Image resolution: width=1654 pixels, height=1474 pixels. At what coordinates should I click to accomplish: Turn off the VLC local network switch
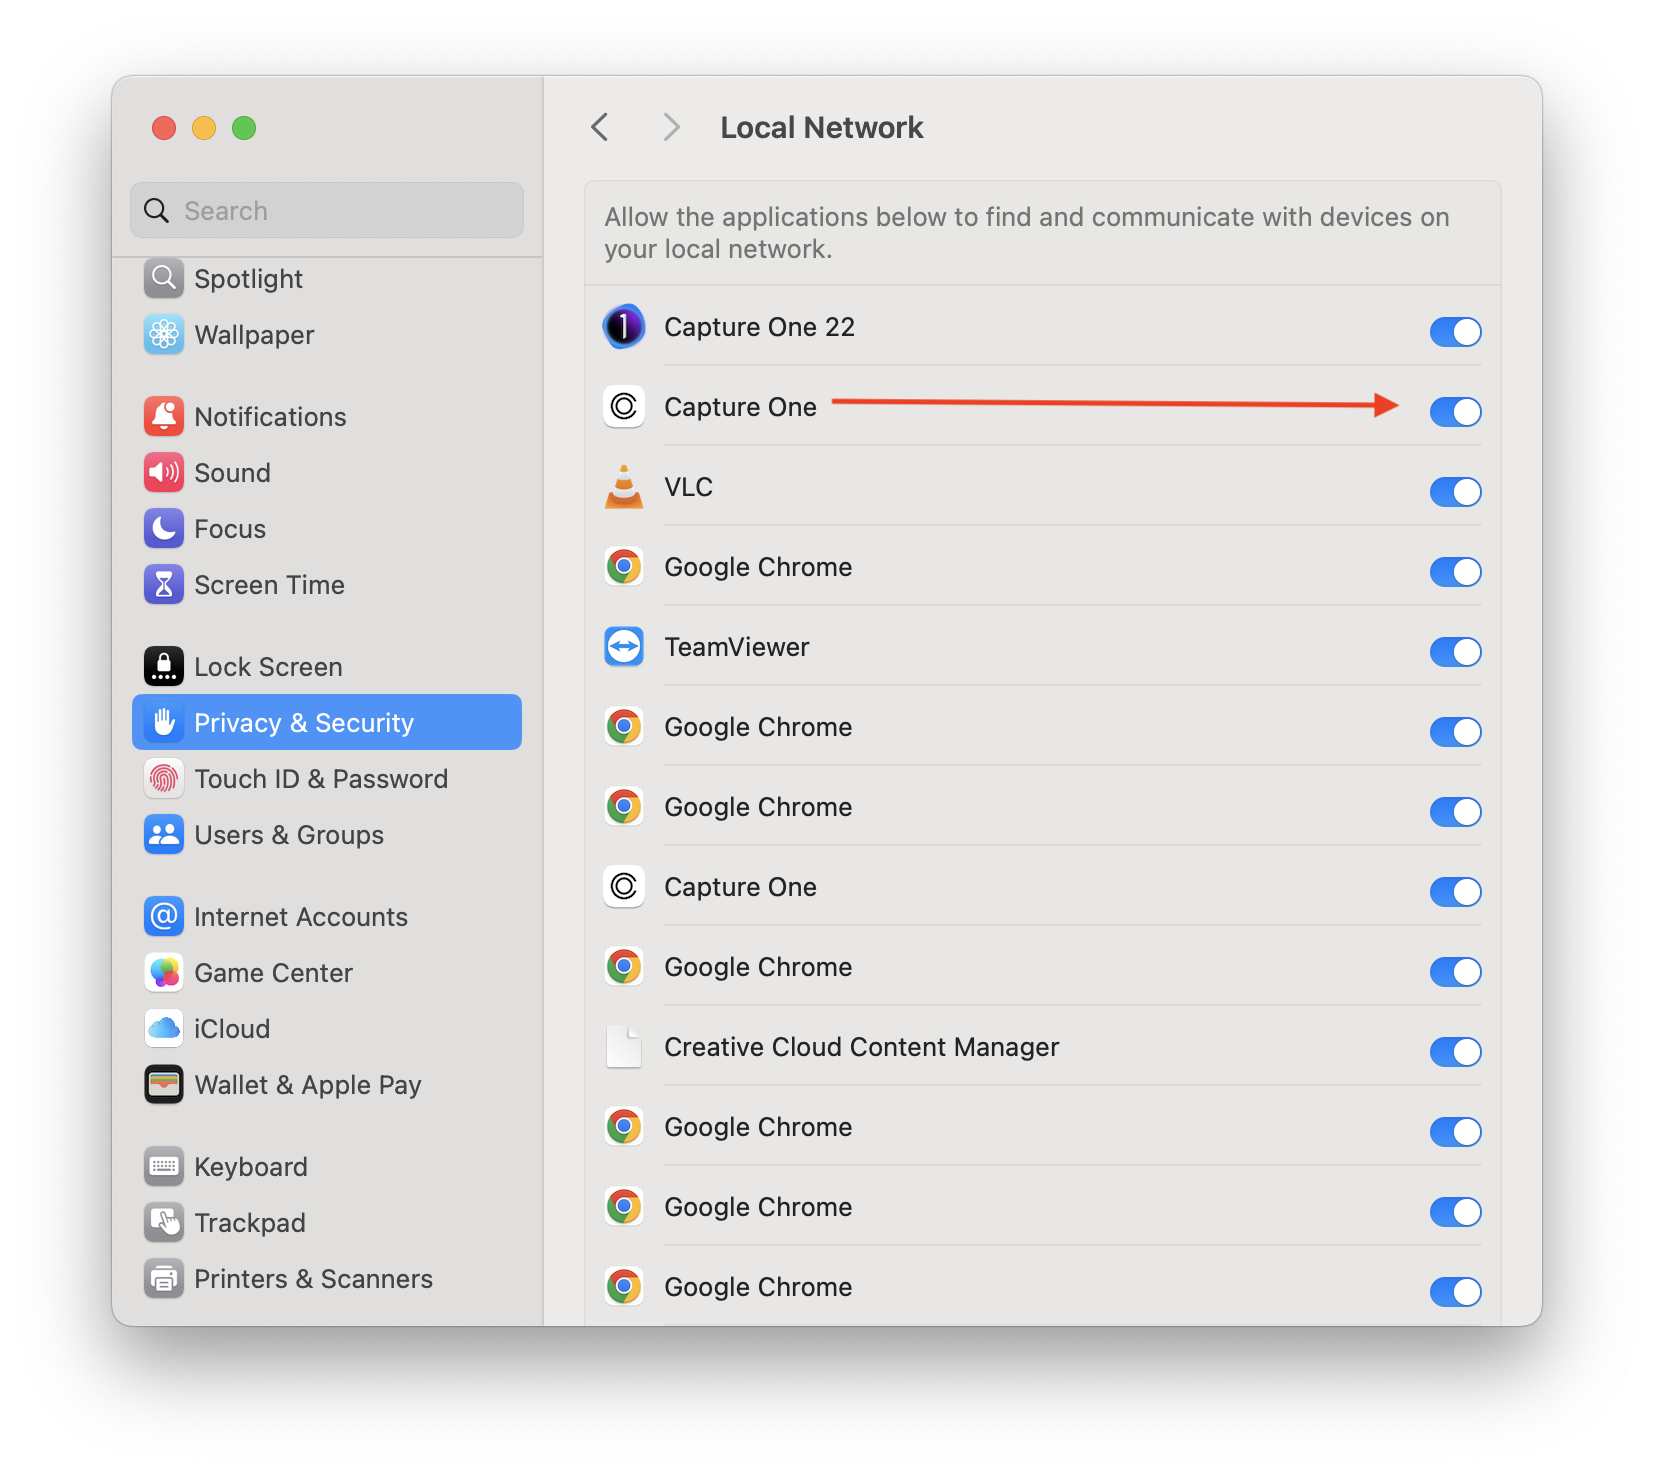(x=1455, y=491)
